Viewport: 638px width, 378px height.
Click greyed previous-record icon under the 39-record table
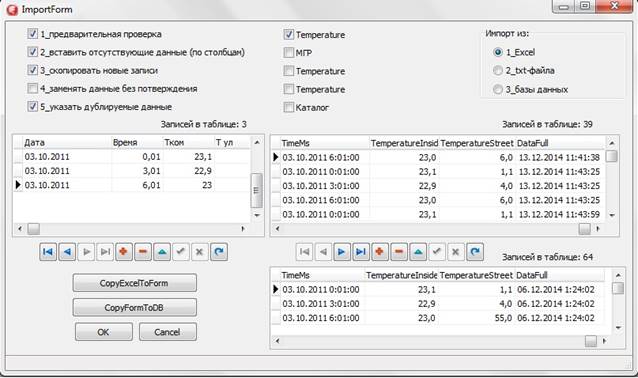pos(323,252)
